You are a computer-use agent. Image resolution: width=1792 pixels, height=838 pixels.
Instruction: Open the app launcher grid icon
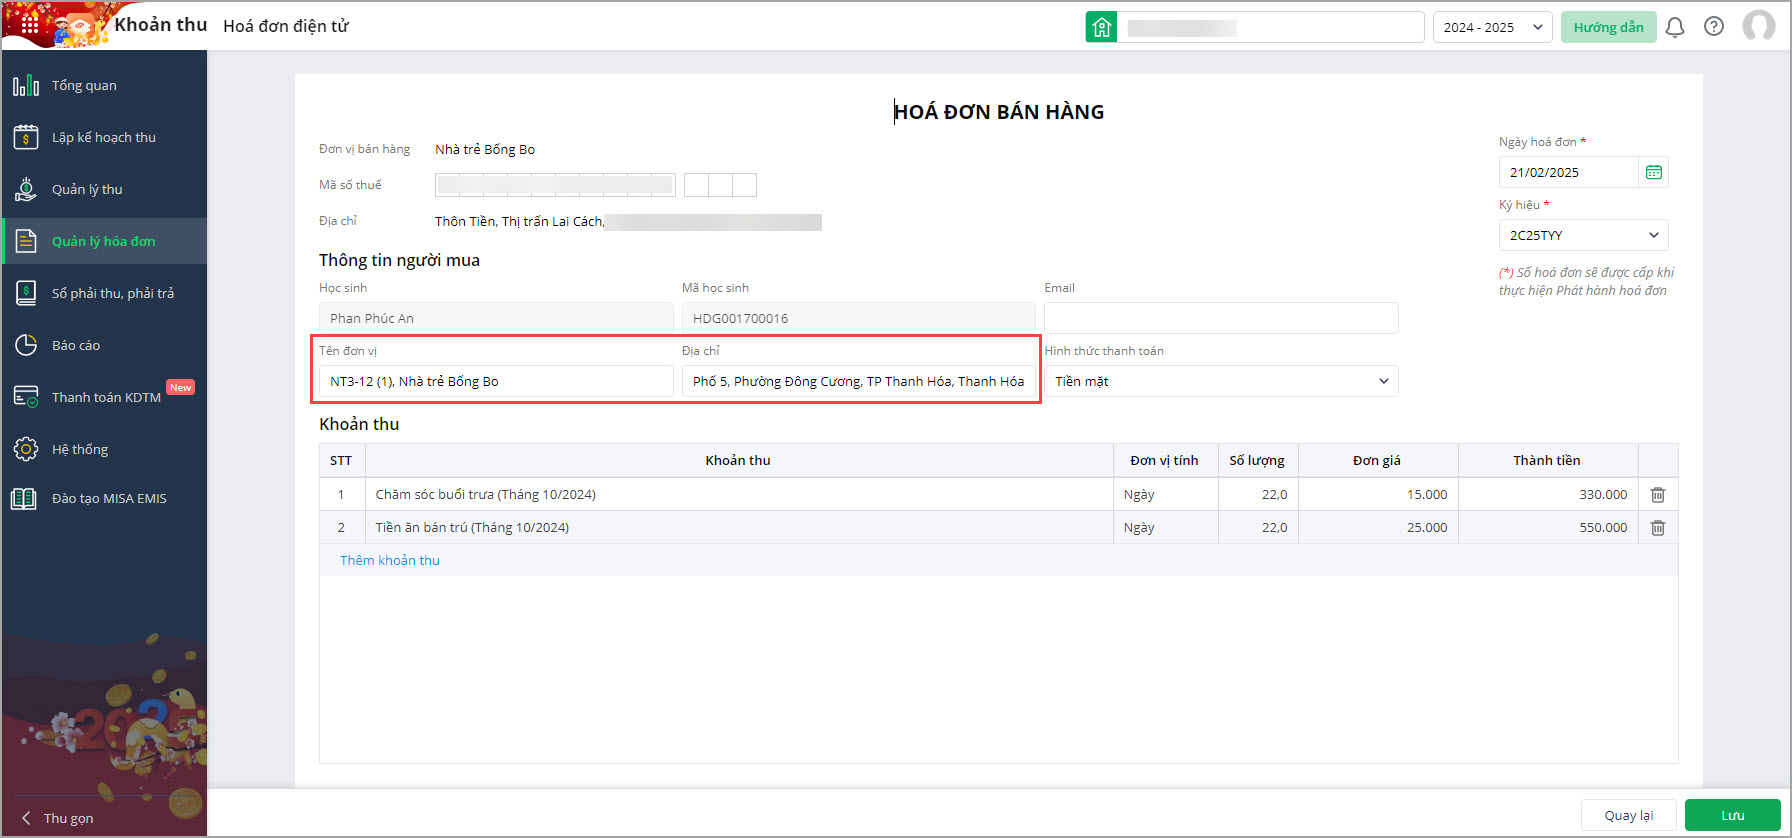29,24
